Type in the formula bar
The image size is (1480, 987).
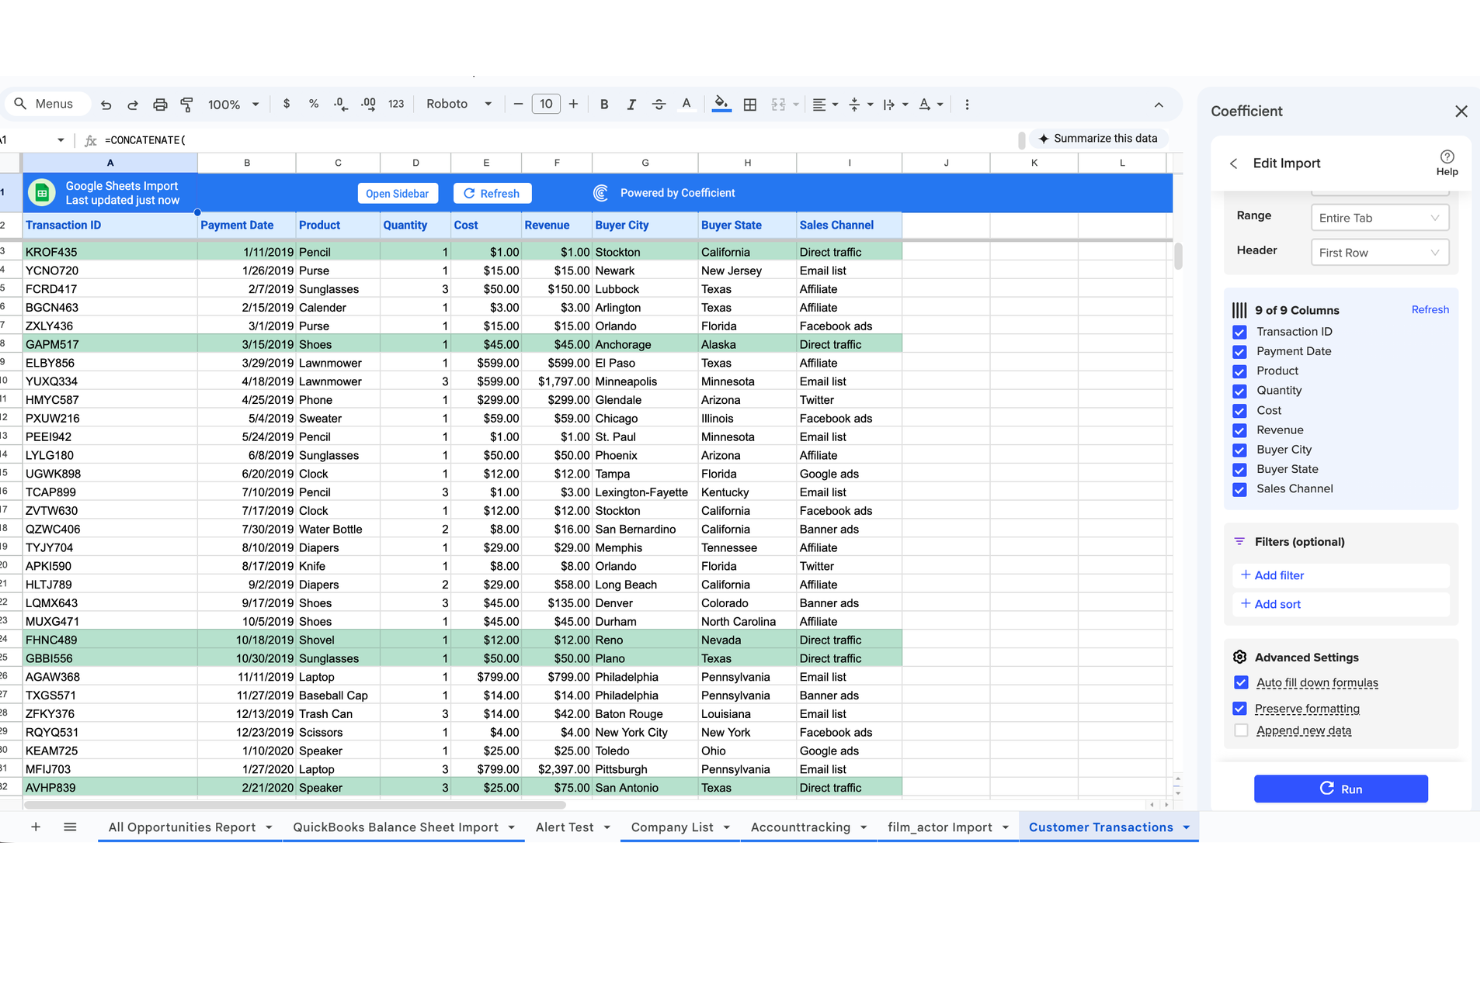pyautogui.click(x=300, y=139)
